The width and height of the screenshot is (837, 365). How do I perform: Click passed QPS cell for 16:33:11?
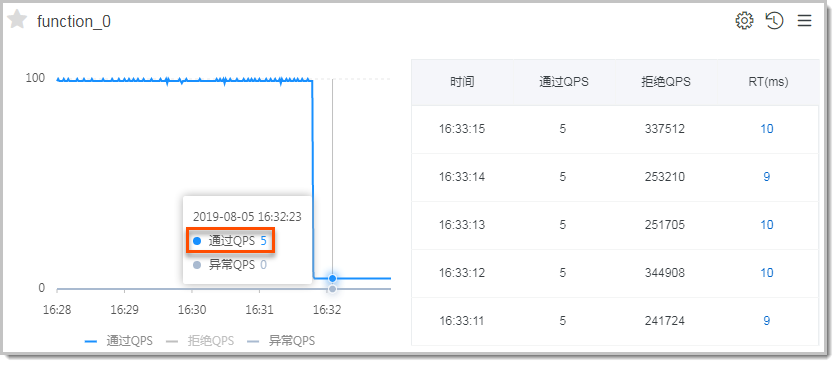pos(563,321)
